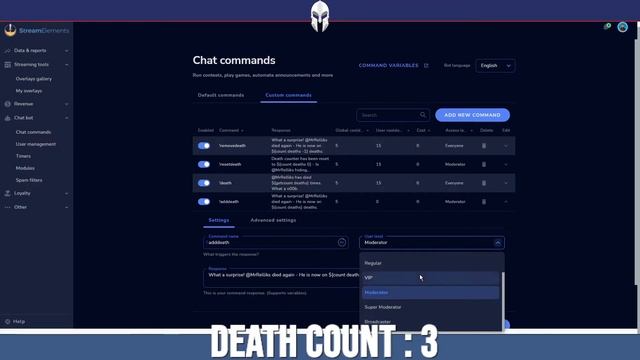The width and height of the screenshot is (640, 360).
Task: Disable the !resetdeath command toggle
Action: pos(204,164)
